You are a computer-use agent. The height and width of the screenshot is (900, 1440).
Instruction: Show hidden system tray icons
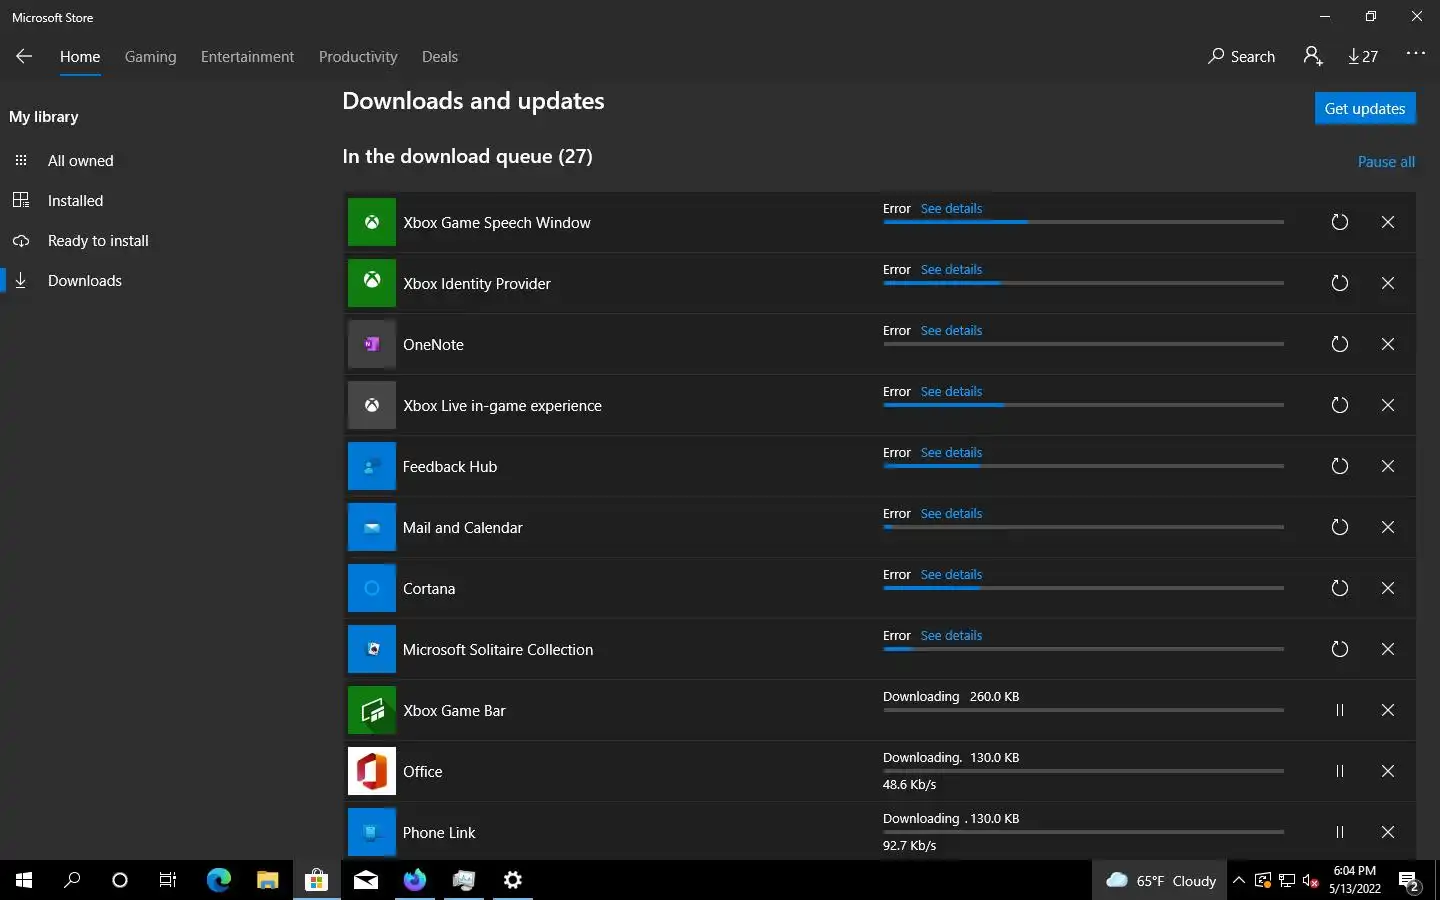[1238, 880]
